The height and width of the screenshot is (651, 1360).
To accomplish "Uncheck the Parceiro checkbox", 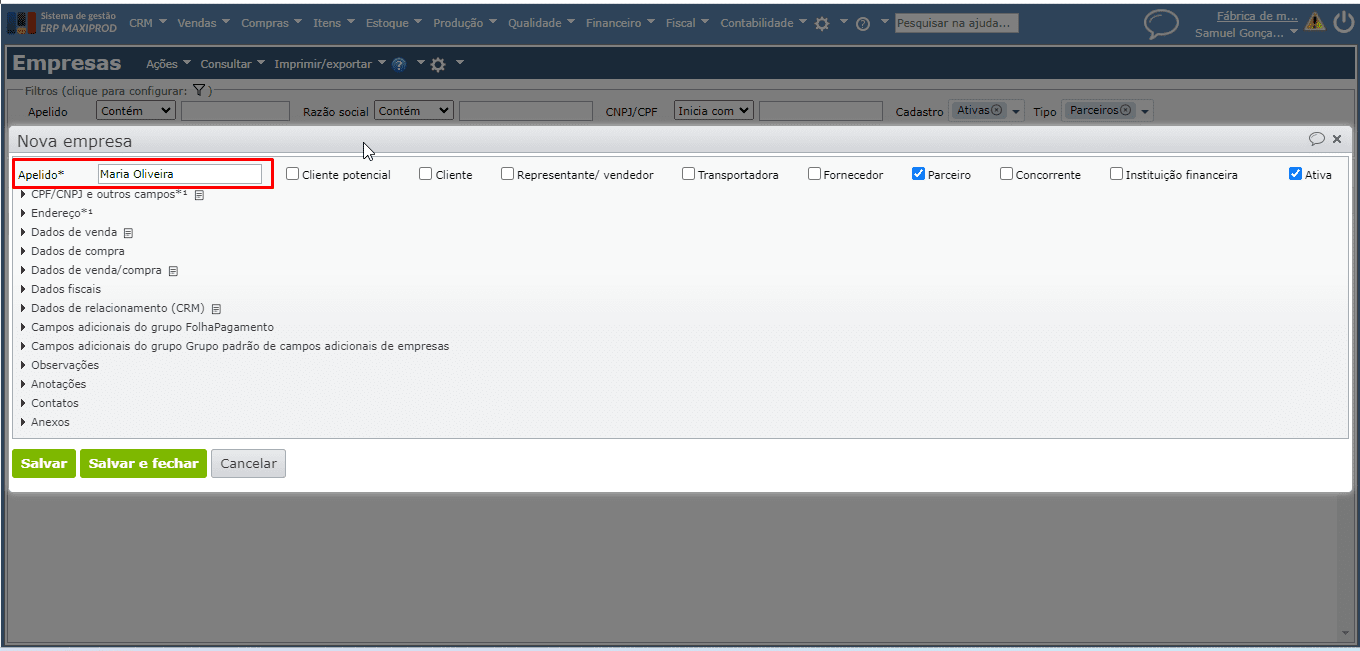I will click(x=919, y=174).
